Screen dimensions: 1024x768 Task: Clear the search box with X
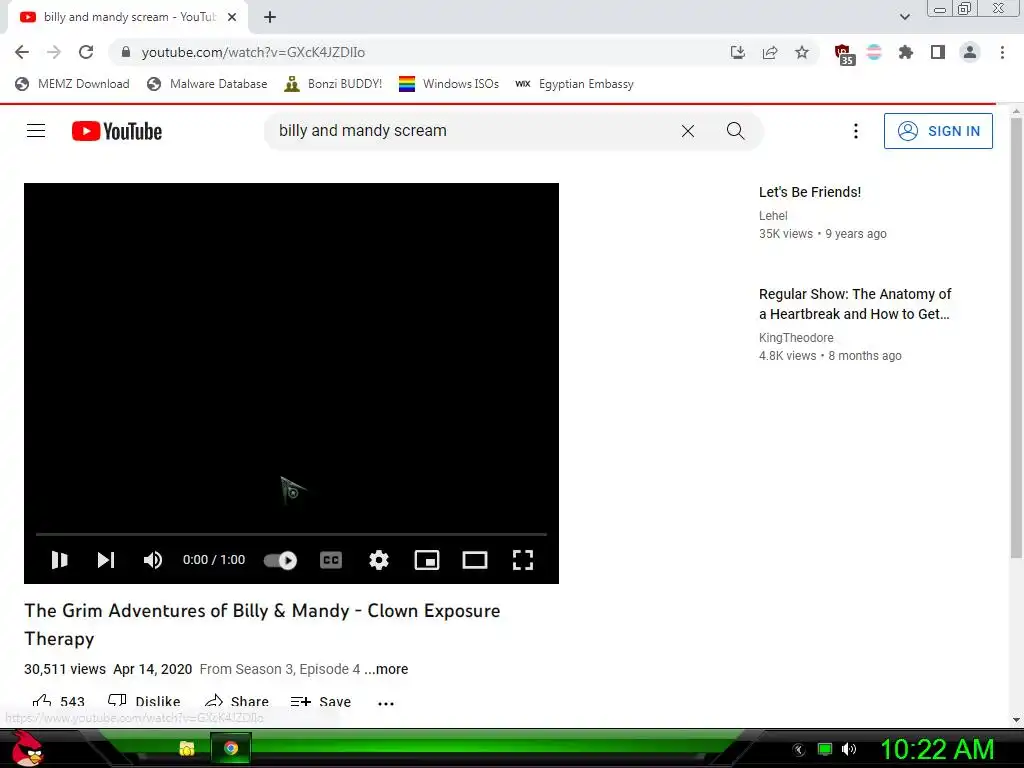688,131
